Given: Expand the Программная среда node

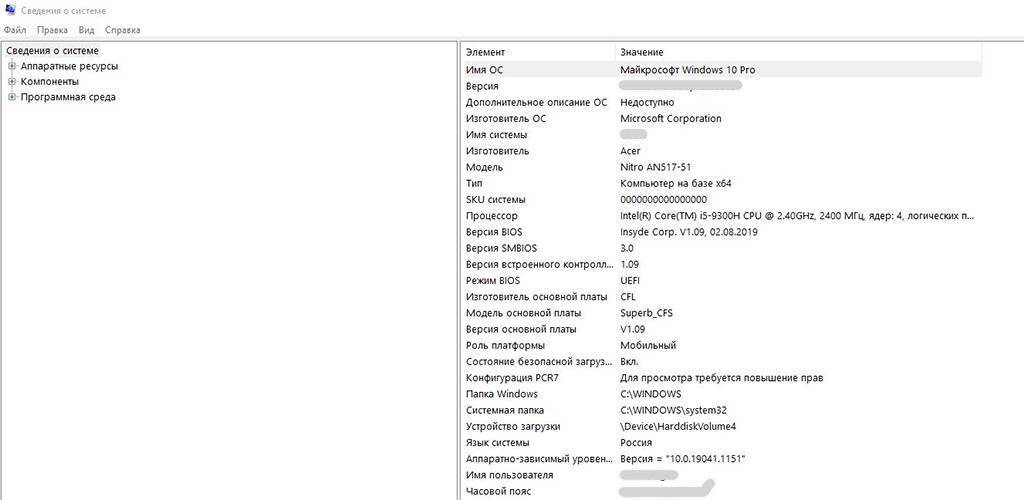Looking at the screenshot, I should (12, 97).
